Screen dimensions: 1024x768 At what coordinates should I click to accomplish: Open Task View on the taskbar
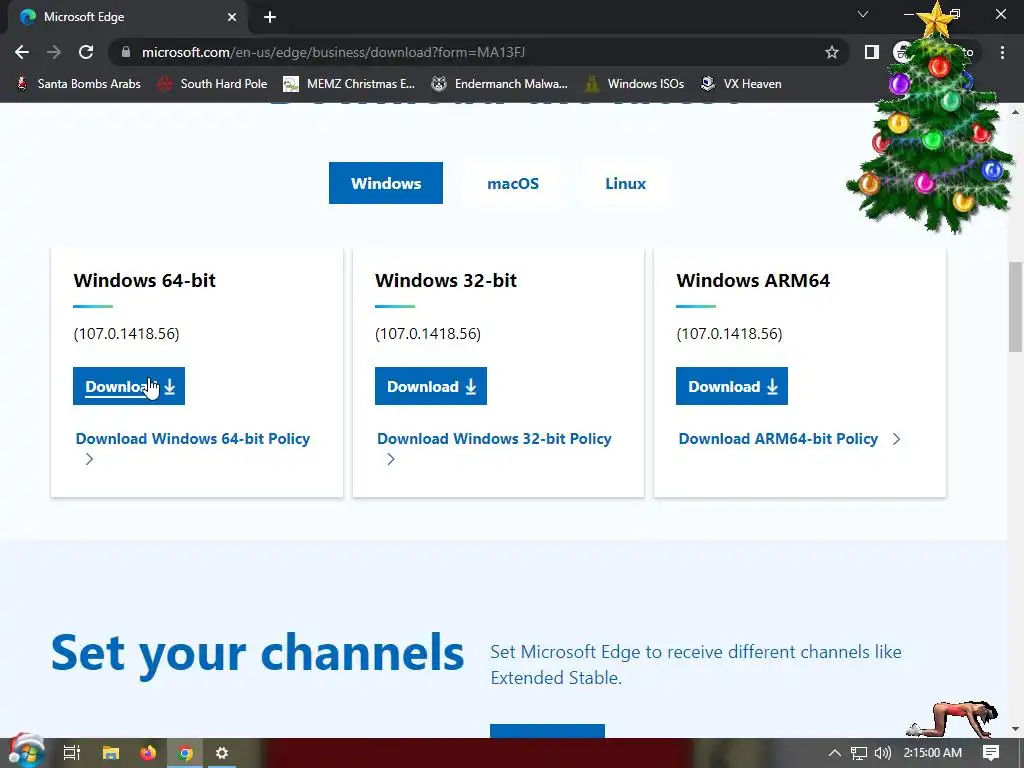click(71, 753)
